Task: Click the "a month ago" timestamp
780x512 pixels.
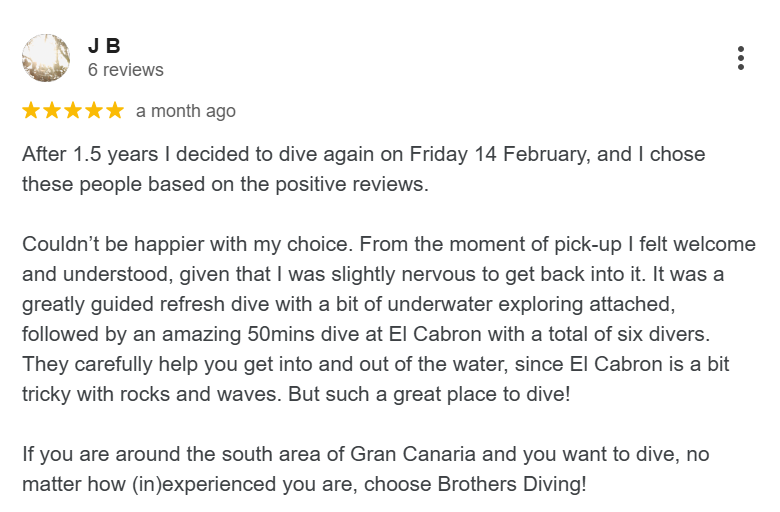Action: point(186,111)
